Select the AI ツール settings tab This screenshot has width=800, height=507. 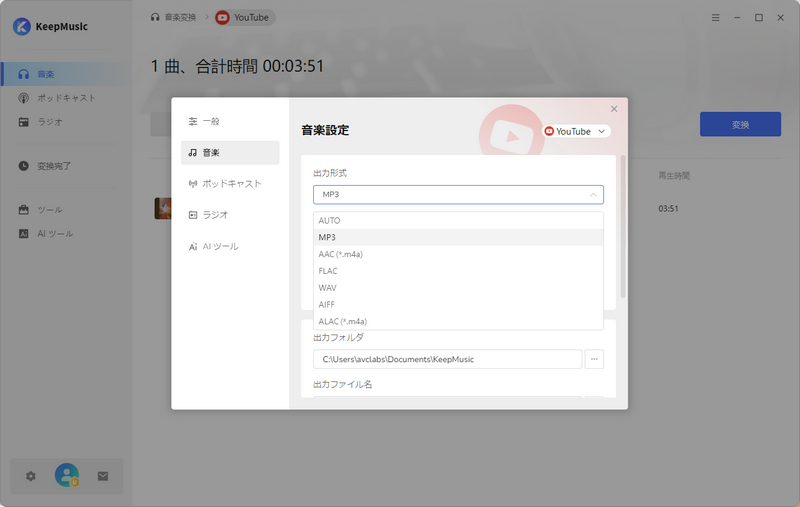[230, 246]
